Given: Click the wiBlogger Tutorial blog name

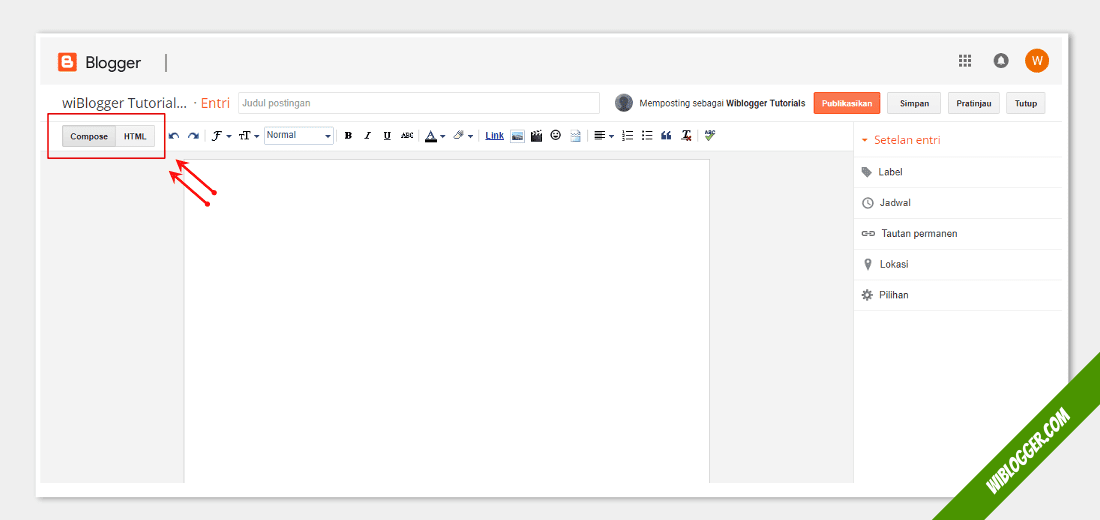Looking at the screenshot, I should (125, 103).
